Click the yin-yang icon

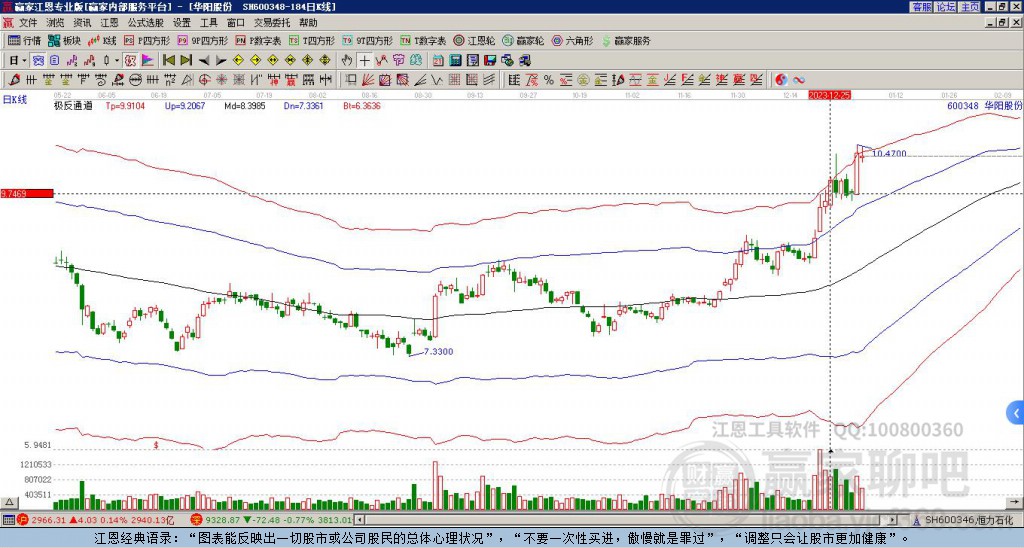pyautogui.click(x=781, y=80)
